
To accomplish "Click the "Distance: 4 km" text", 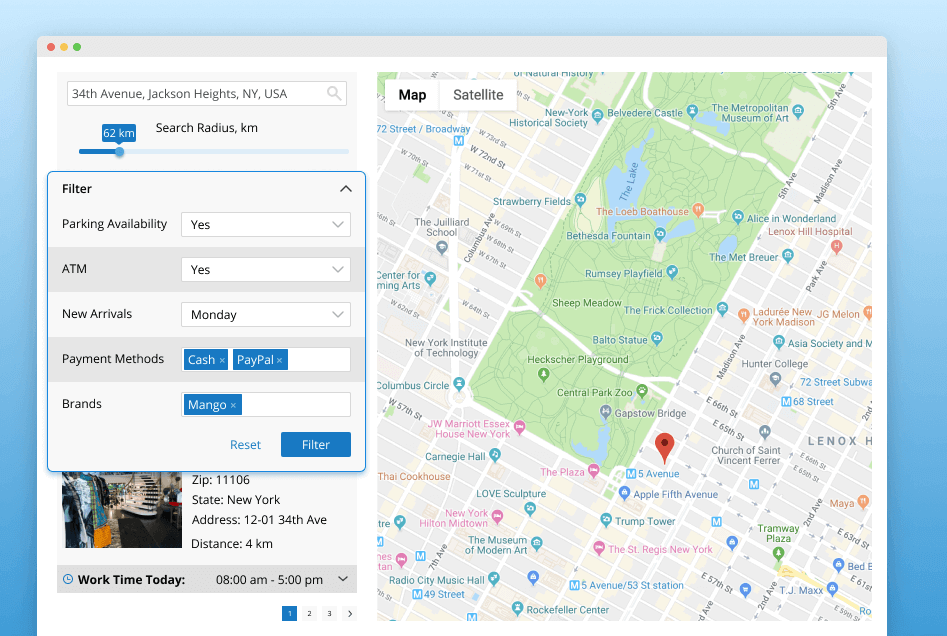I will [x=232, y=544].
